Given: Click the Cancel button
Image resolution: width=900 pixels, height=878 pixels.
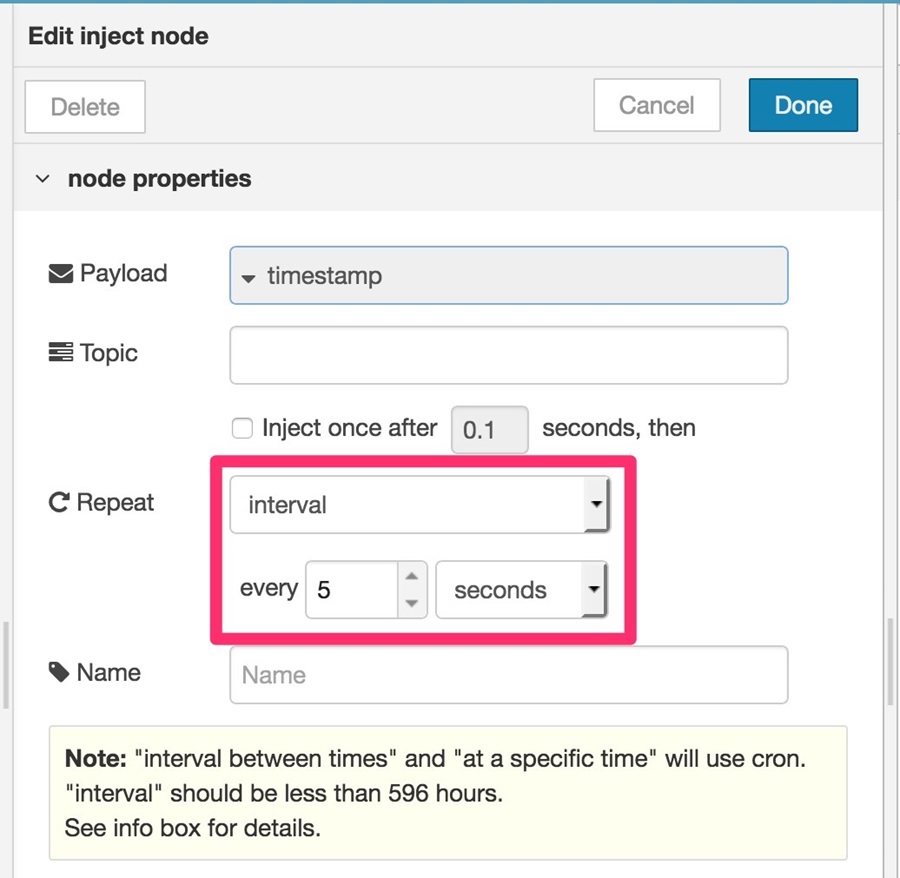Looking at the screenshot, I should [657, 105].
